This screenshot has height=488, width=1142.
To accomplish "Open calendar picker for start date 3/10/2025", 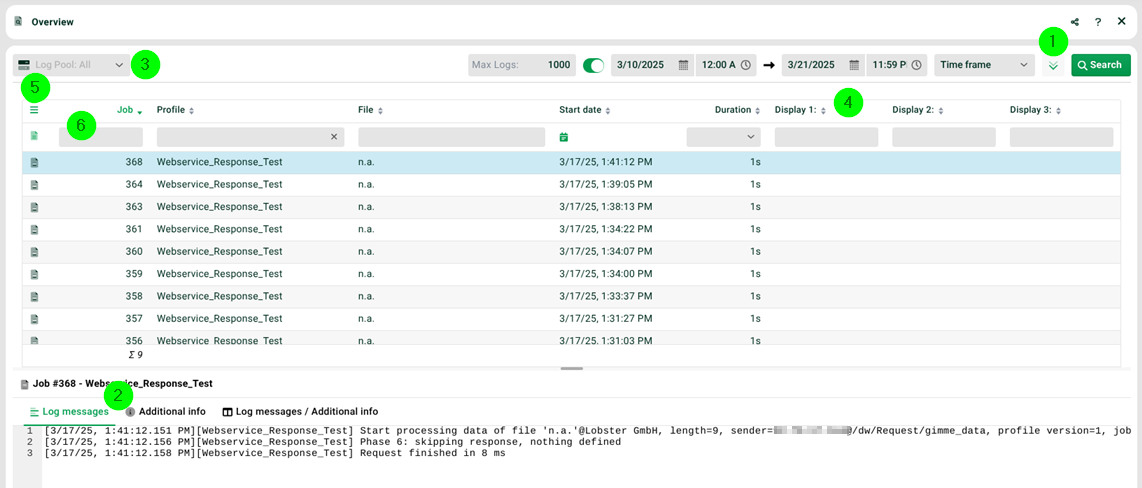I will click(684, 65).
